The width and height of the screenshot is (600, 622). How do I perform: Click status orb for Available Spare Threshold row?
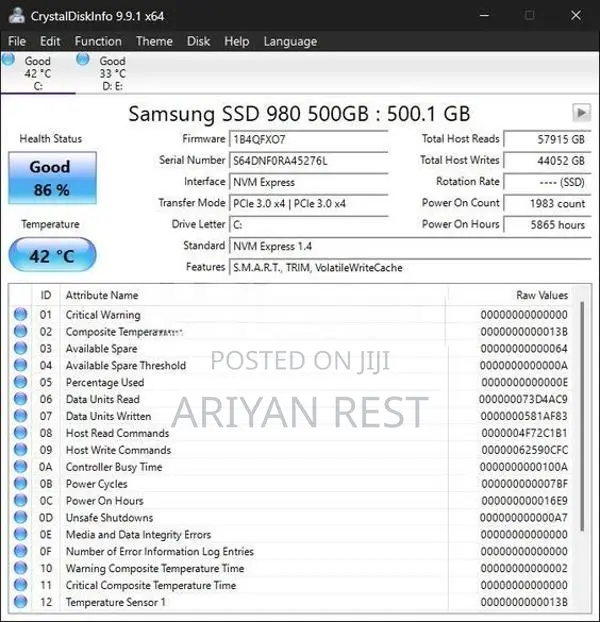[21, 365]
